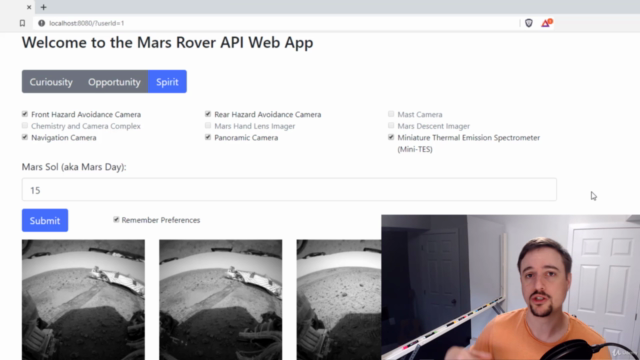Open the Brave Shields icon

[x=529, y=23]
